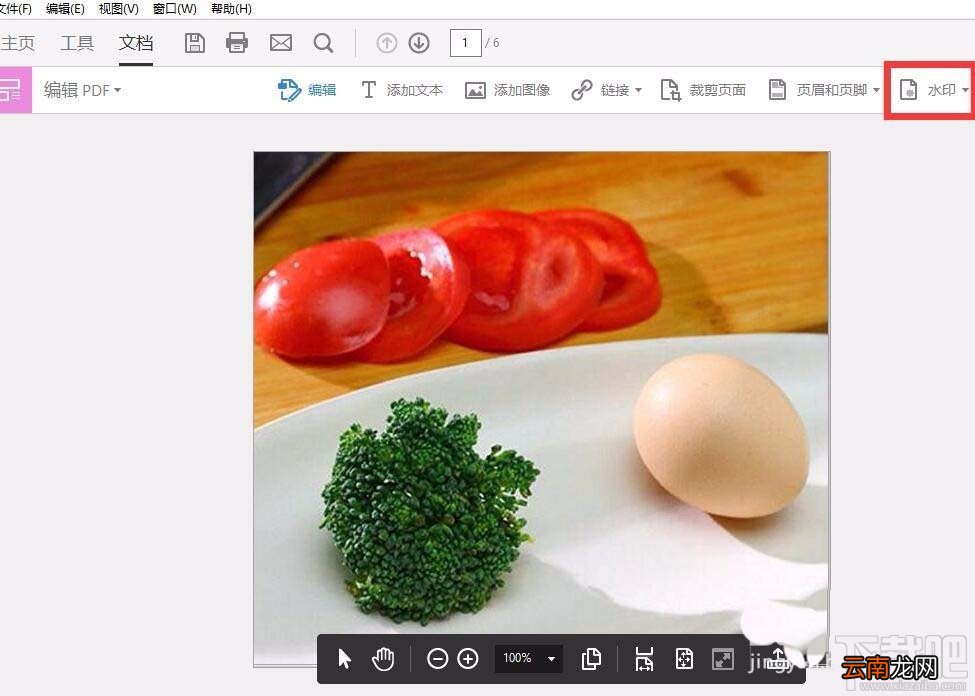This screenshot has width=975, height=696.
Task: Open the 视图(V) menu
Action: coord(119,9)
